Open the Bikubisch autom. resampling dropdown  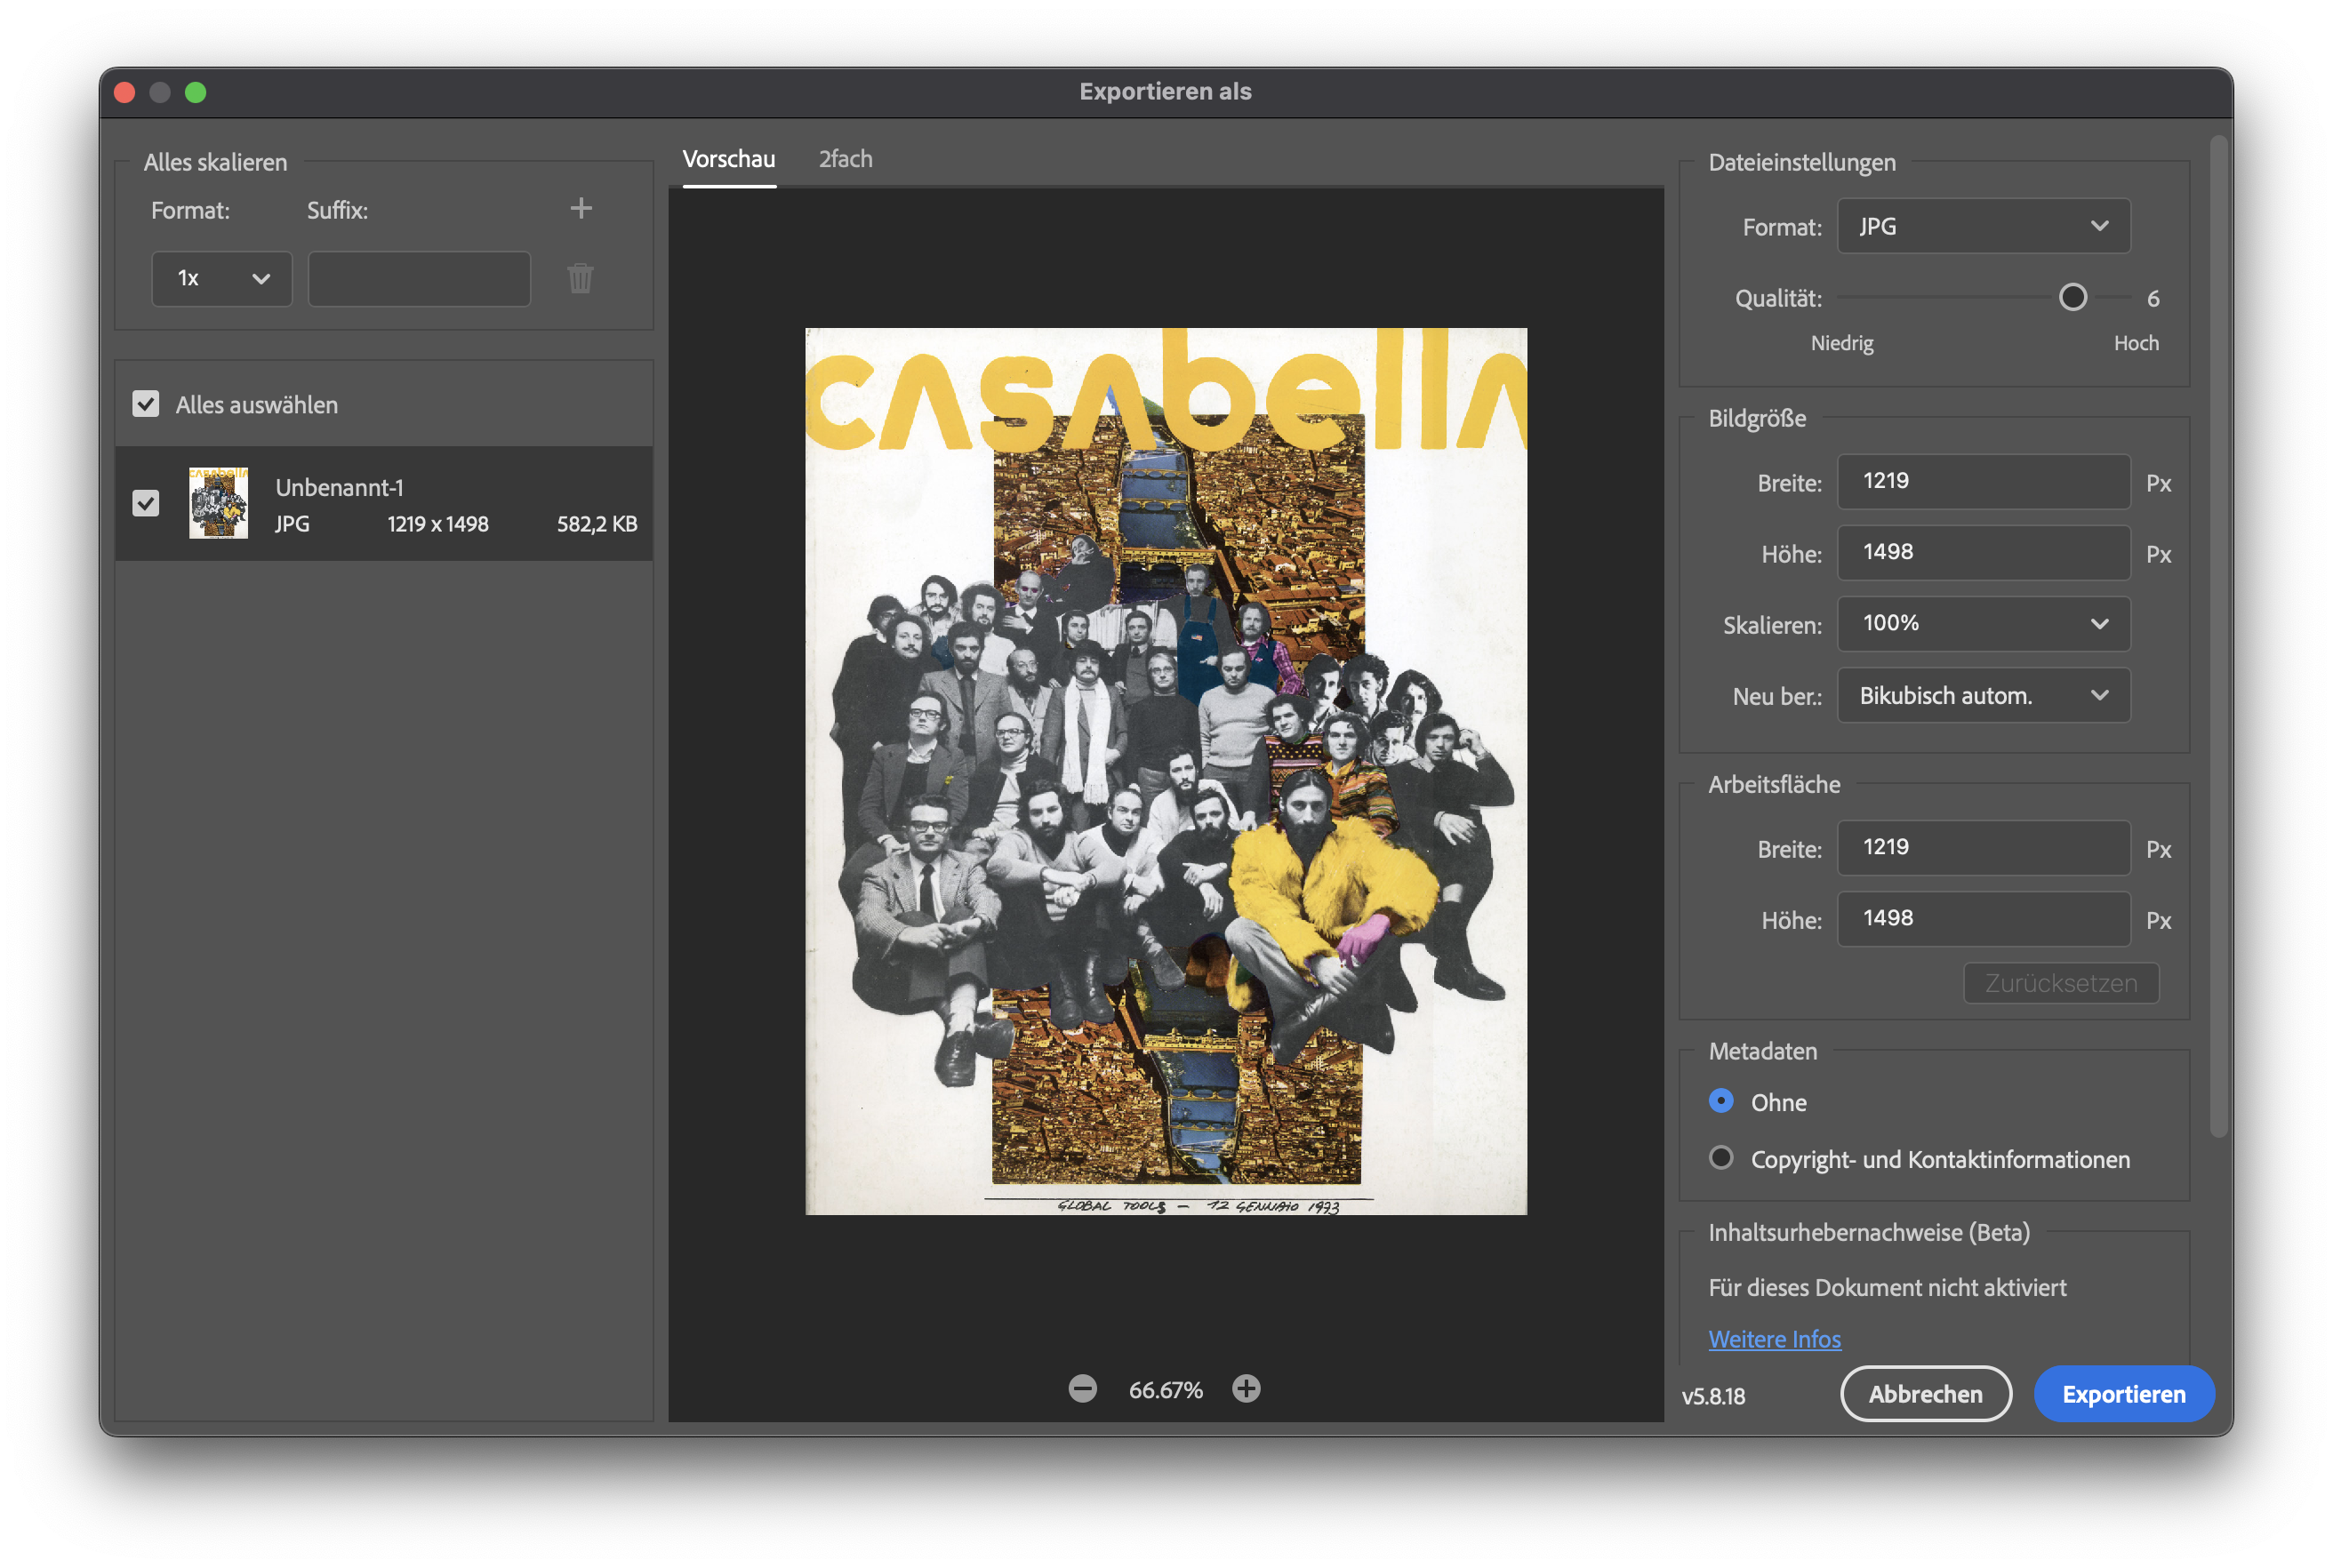click(x=1983, y=695)
